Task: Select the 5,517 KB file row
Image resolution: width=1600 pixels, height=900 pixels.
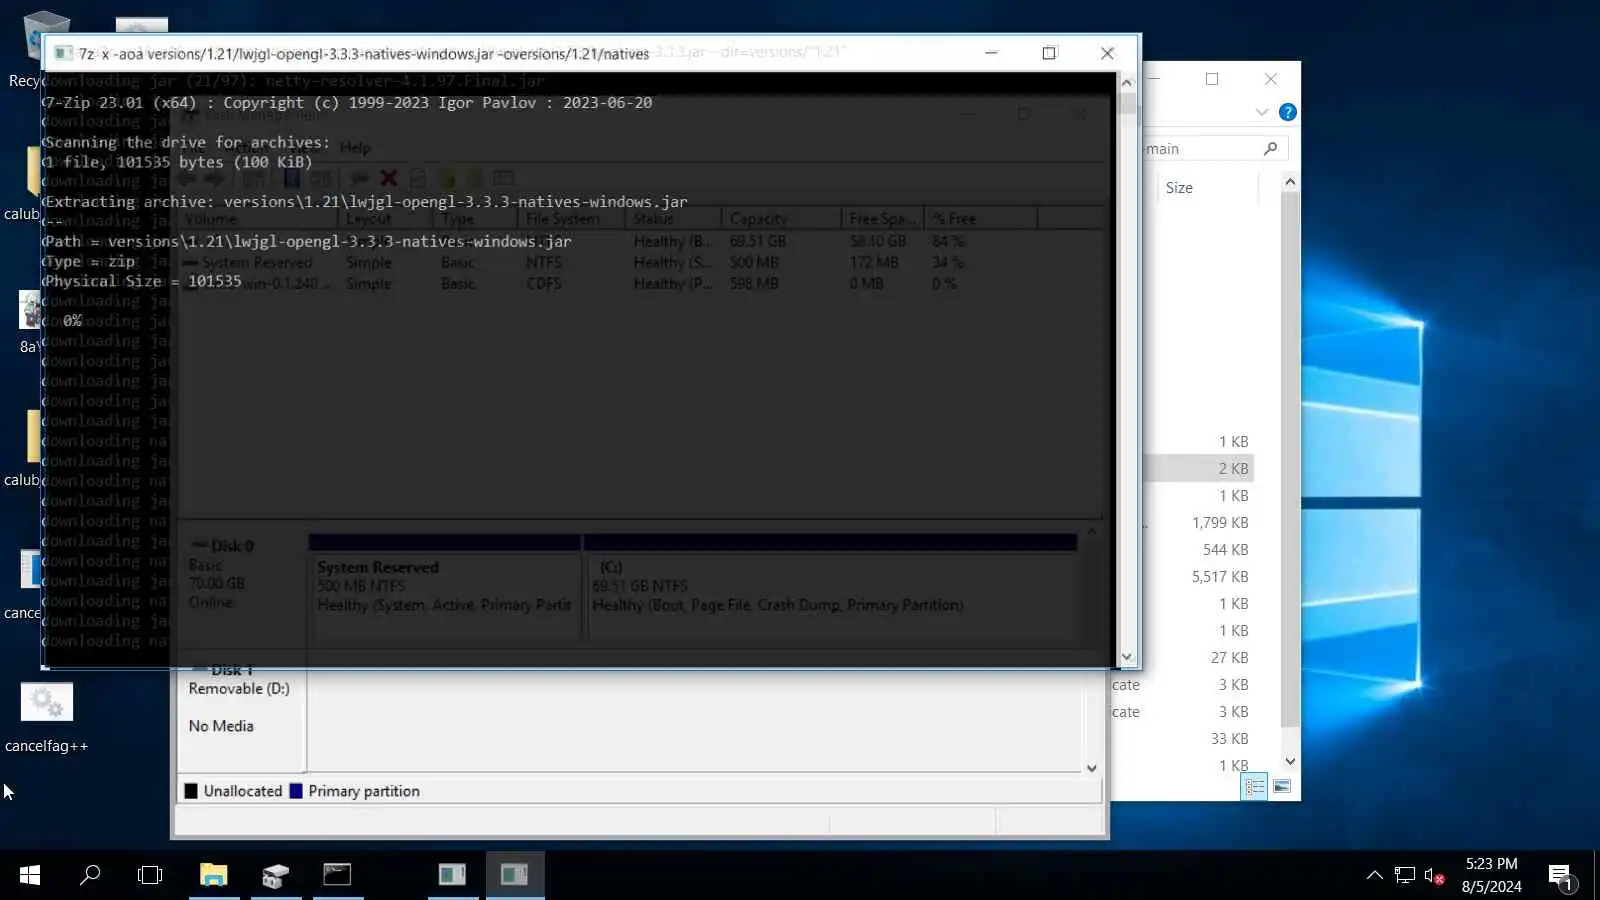Action: (x=1198, y=576)
